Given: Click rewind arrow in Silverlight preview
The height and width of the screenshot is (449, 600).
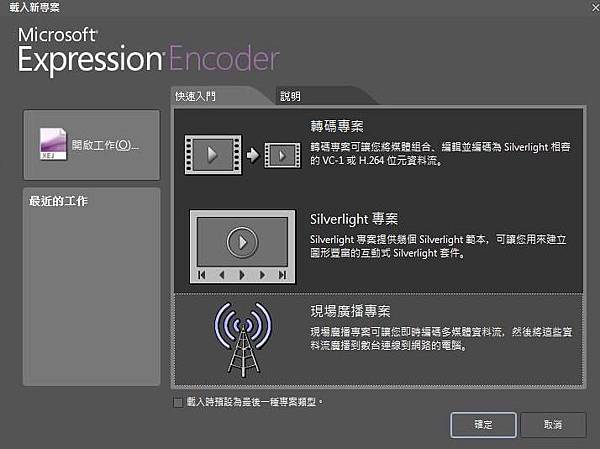Looking at the screenshot, I should point(222,275).
